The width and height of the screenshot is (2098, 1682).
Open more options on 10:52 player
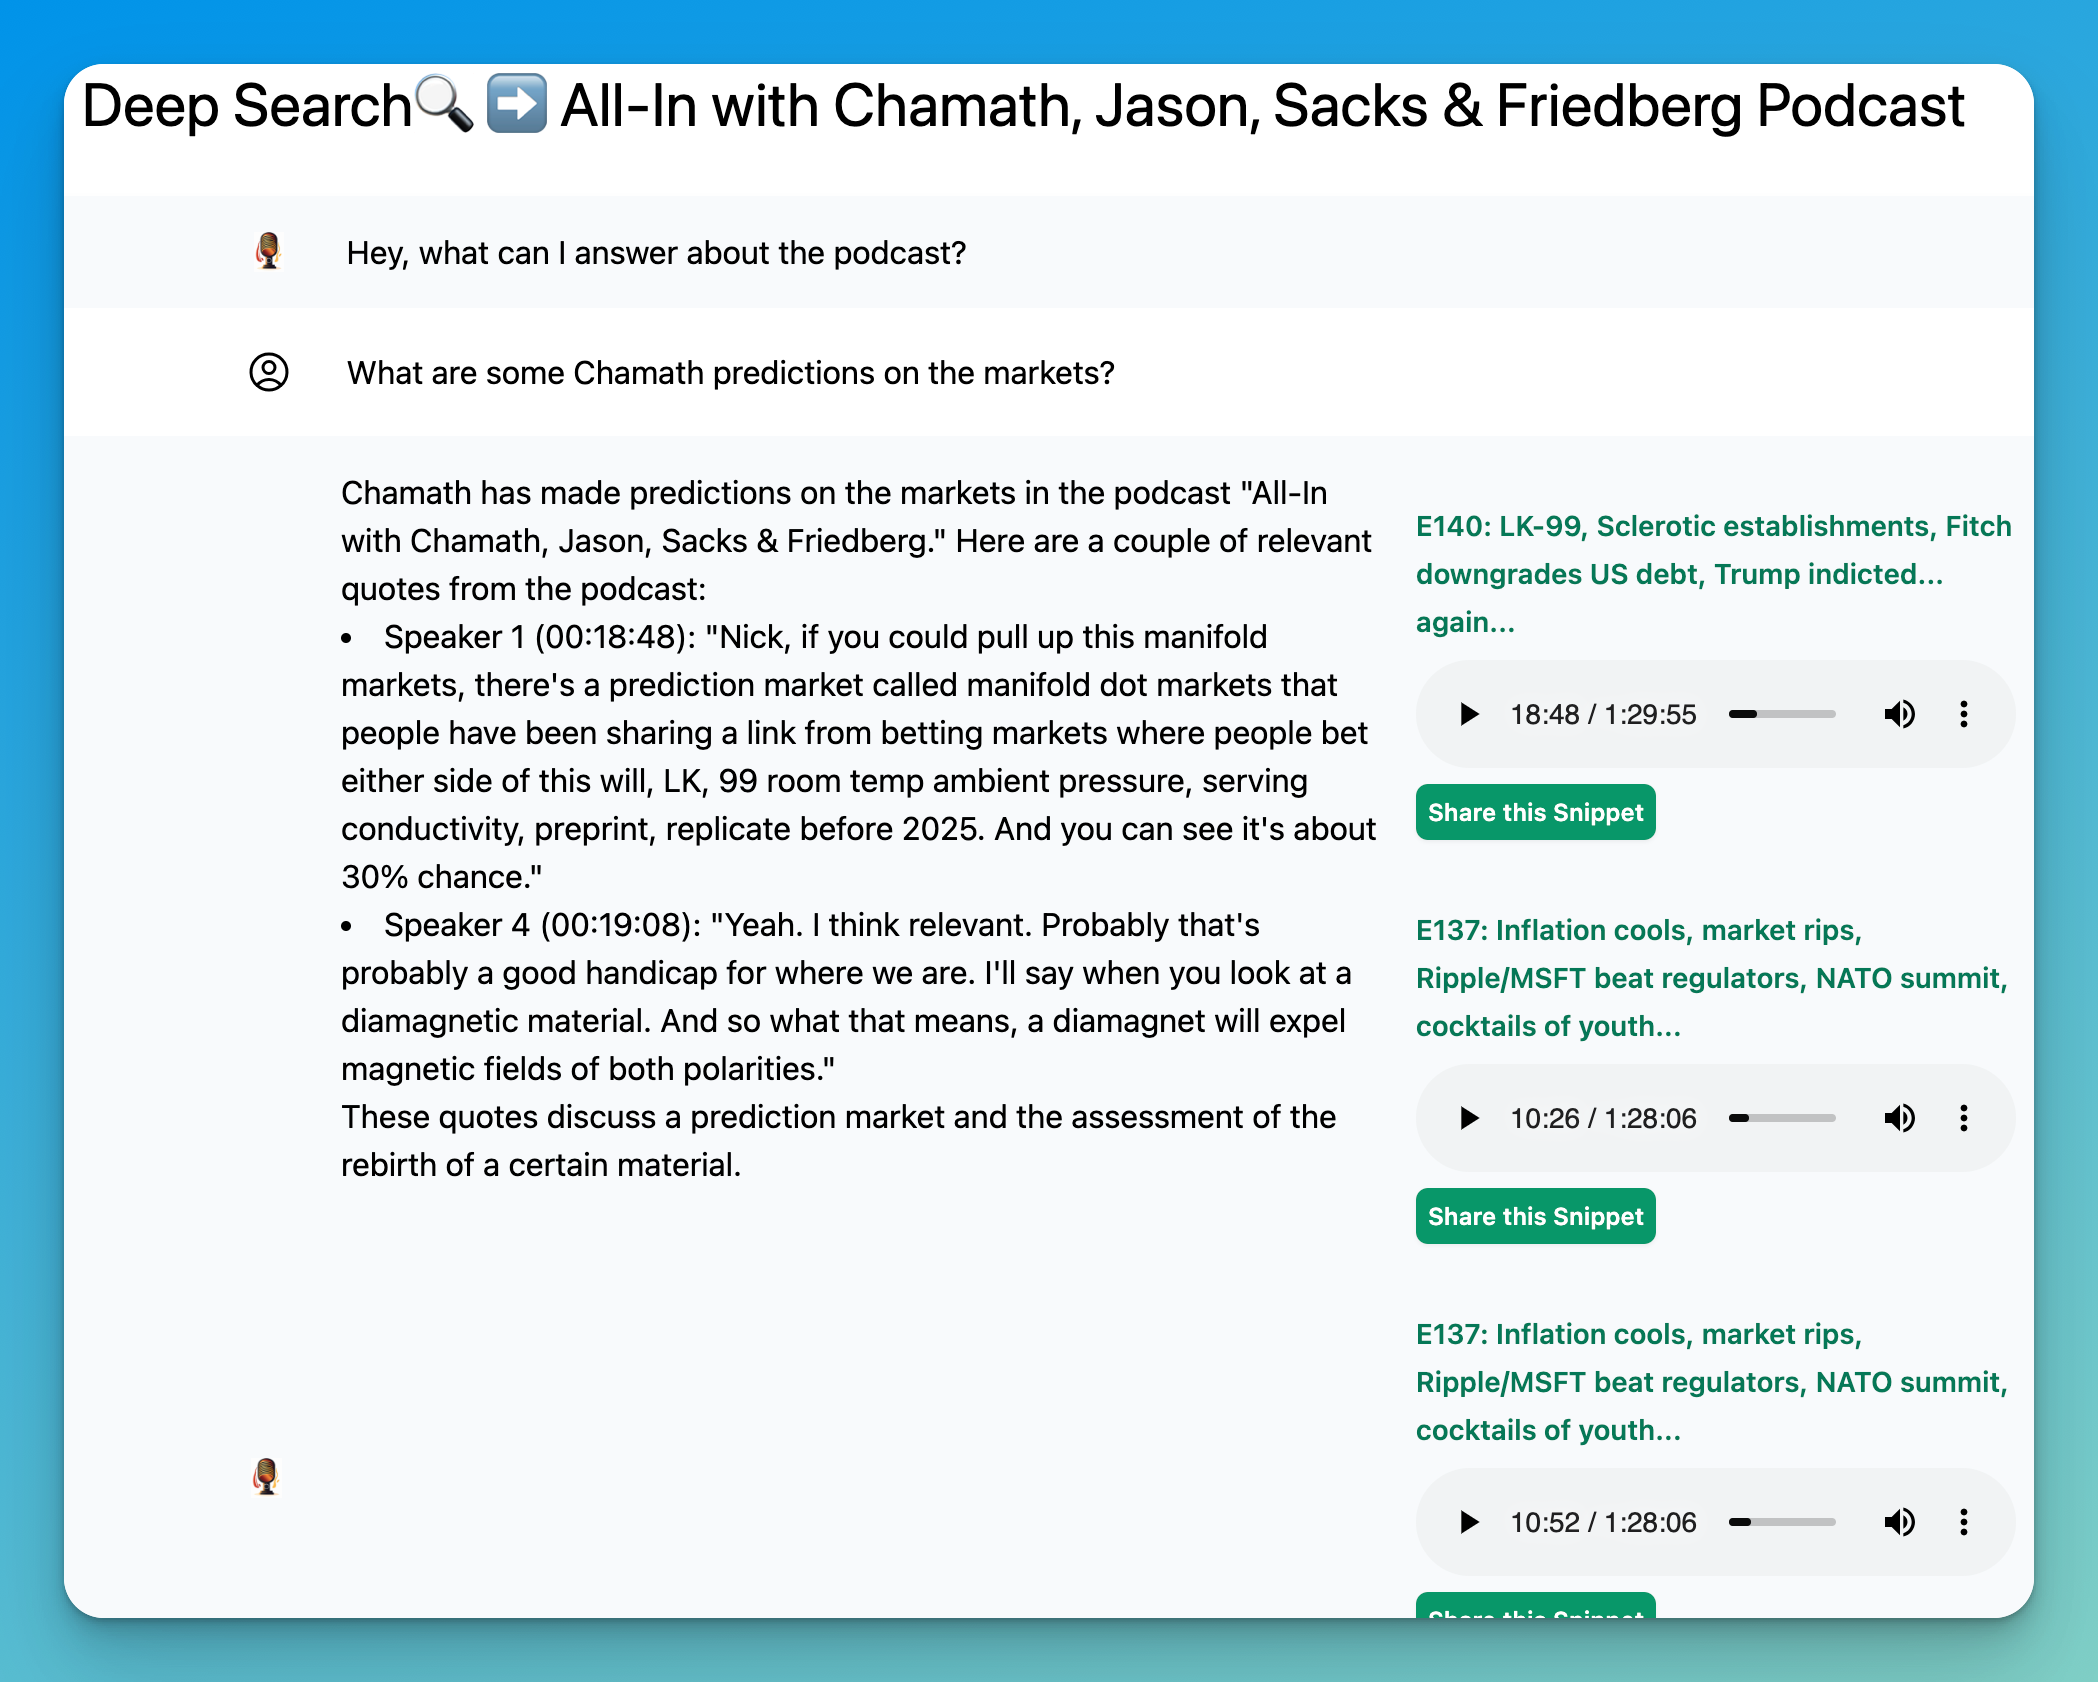1964,1522
